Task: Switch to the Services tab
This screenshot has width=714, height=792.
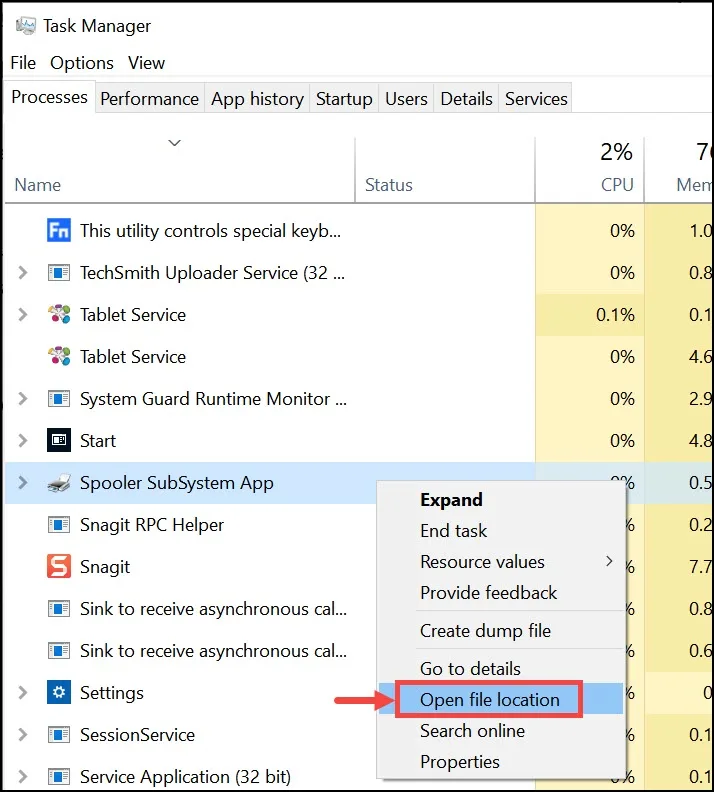Action: (x=536, y=98)
